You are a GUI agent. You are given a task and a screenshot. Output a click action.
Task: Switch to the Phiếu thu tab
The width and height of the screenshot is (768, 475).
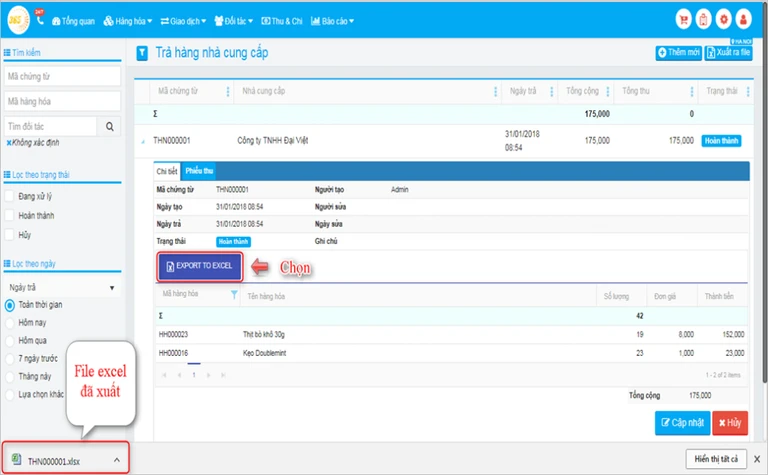(199, 171)
